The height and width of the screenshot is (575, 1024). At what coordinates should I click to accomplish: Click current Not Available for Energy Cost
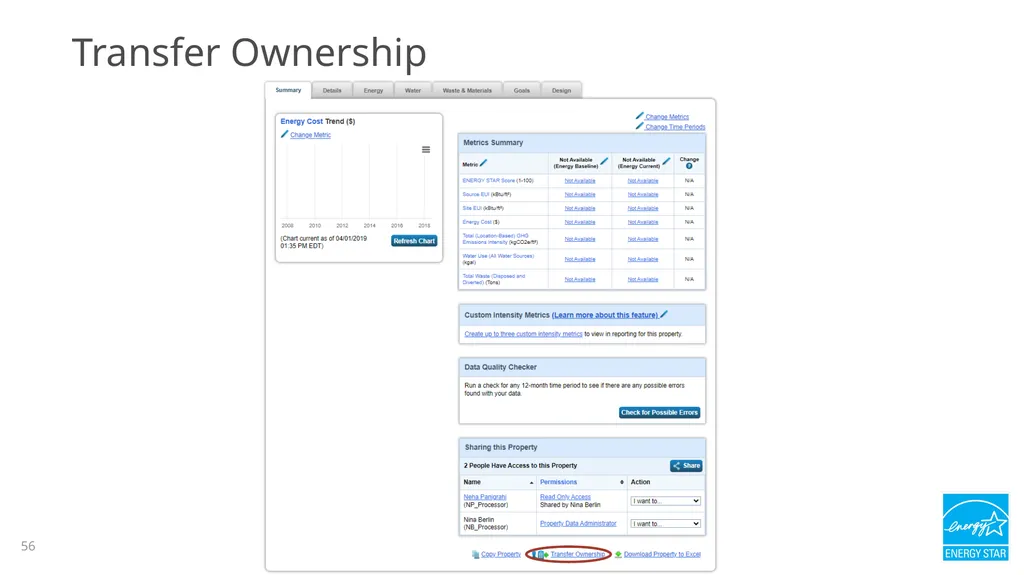643,222
